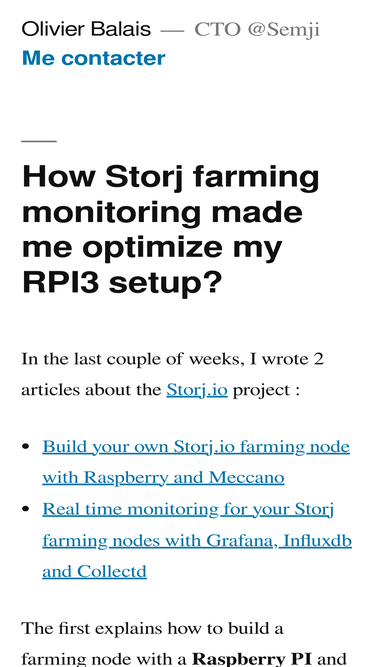Click the "CTO @Semji" tagline

point(257,29)
